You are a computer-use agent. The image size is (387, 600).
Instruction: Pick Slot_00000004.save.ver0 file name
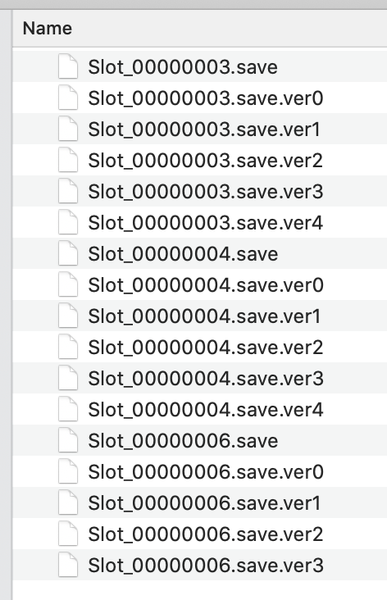click(x=206, y=285)
